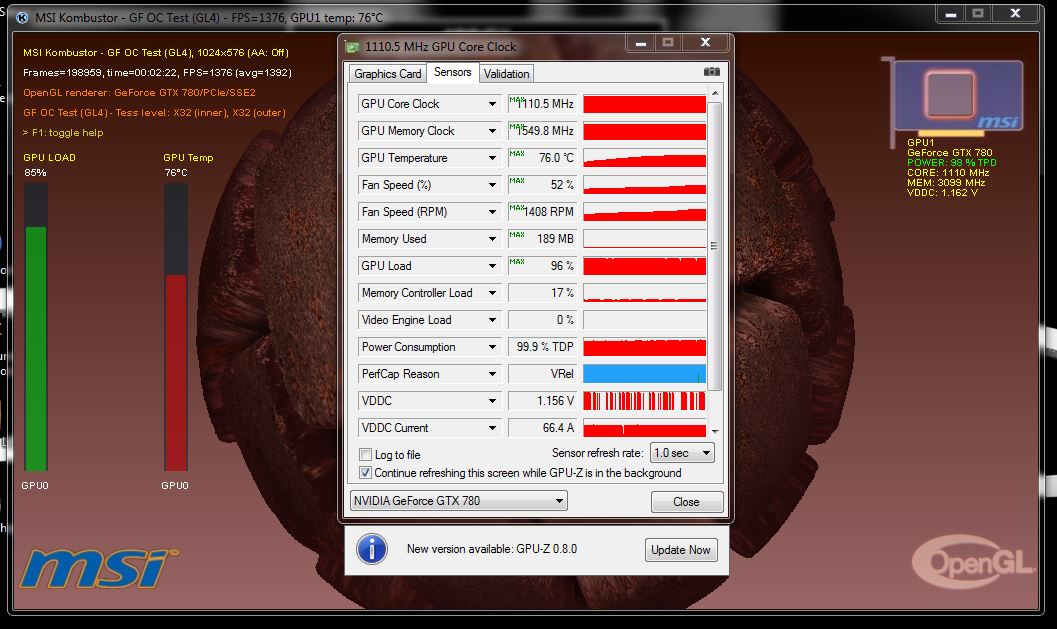This screenshot has width=1057, height=629.
Task: Open the GPU Load sensor dropdown
Action: (492, 266)
